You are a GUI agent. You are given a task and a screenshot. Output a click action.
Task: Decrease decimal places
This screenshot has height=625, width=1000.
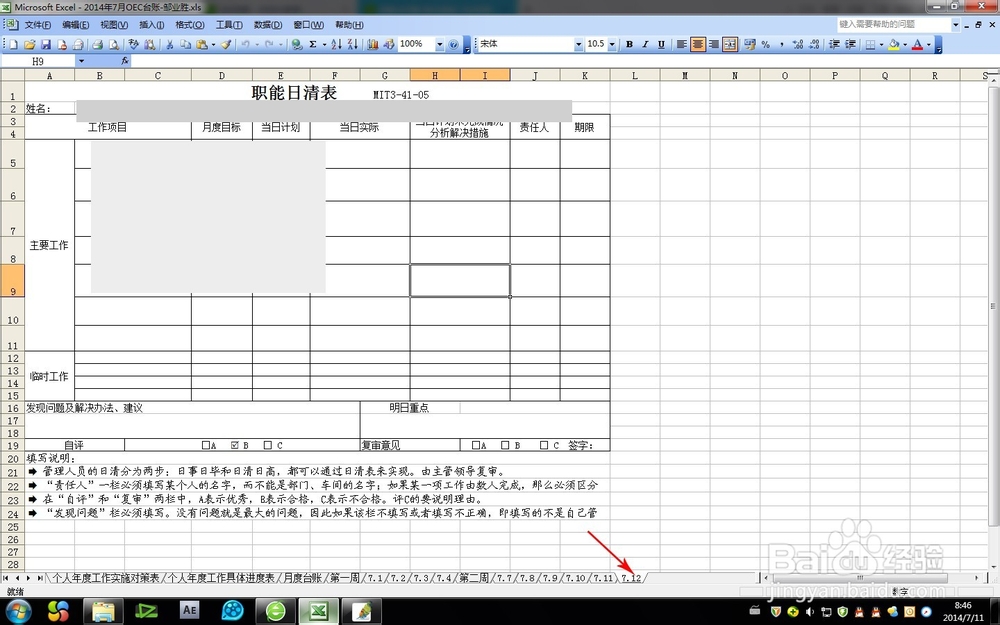[814, 44]
